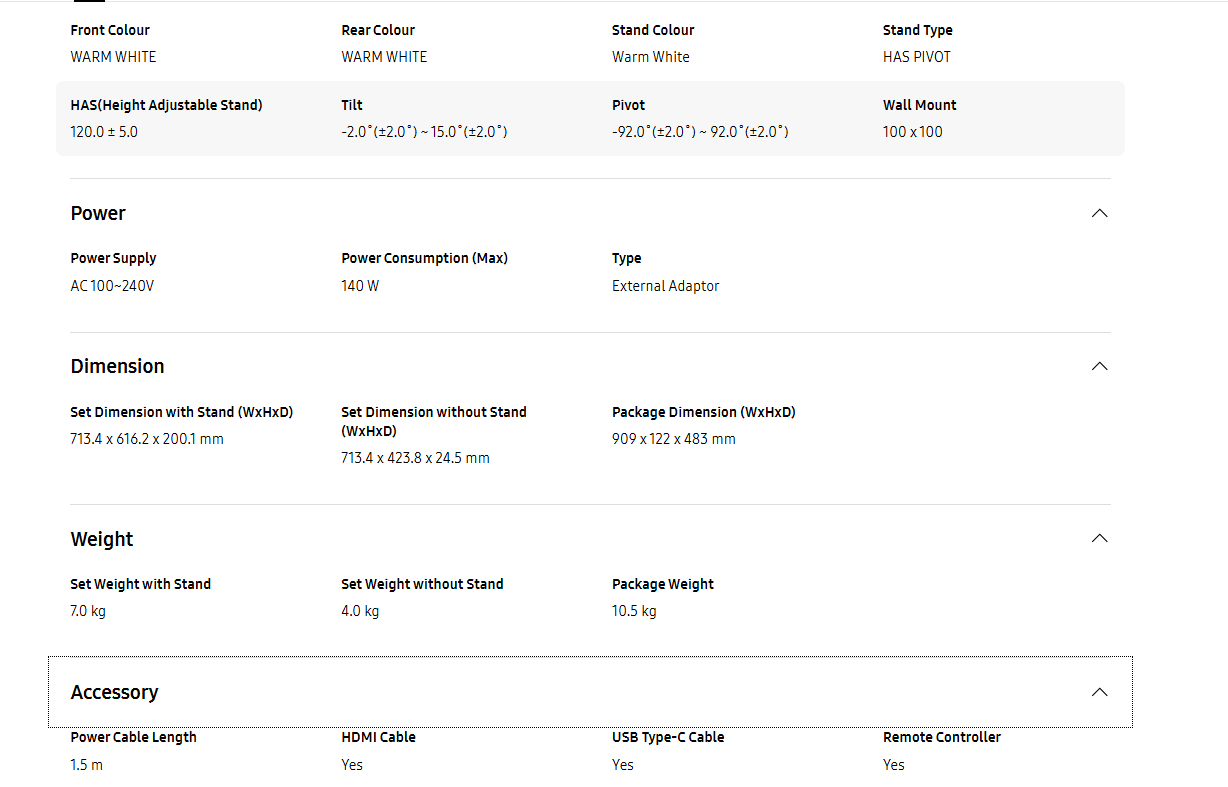Select the Power Supply label
This screenshot has width=1228, height=787.
click(113, 258)
